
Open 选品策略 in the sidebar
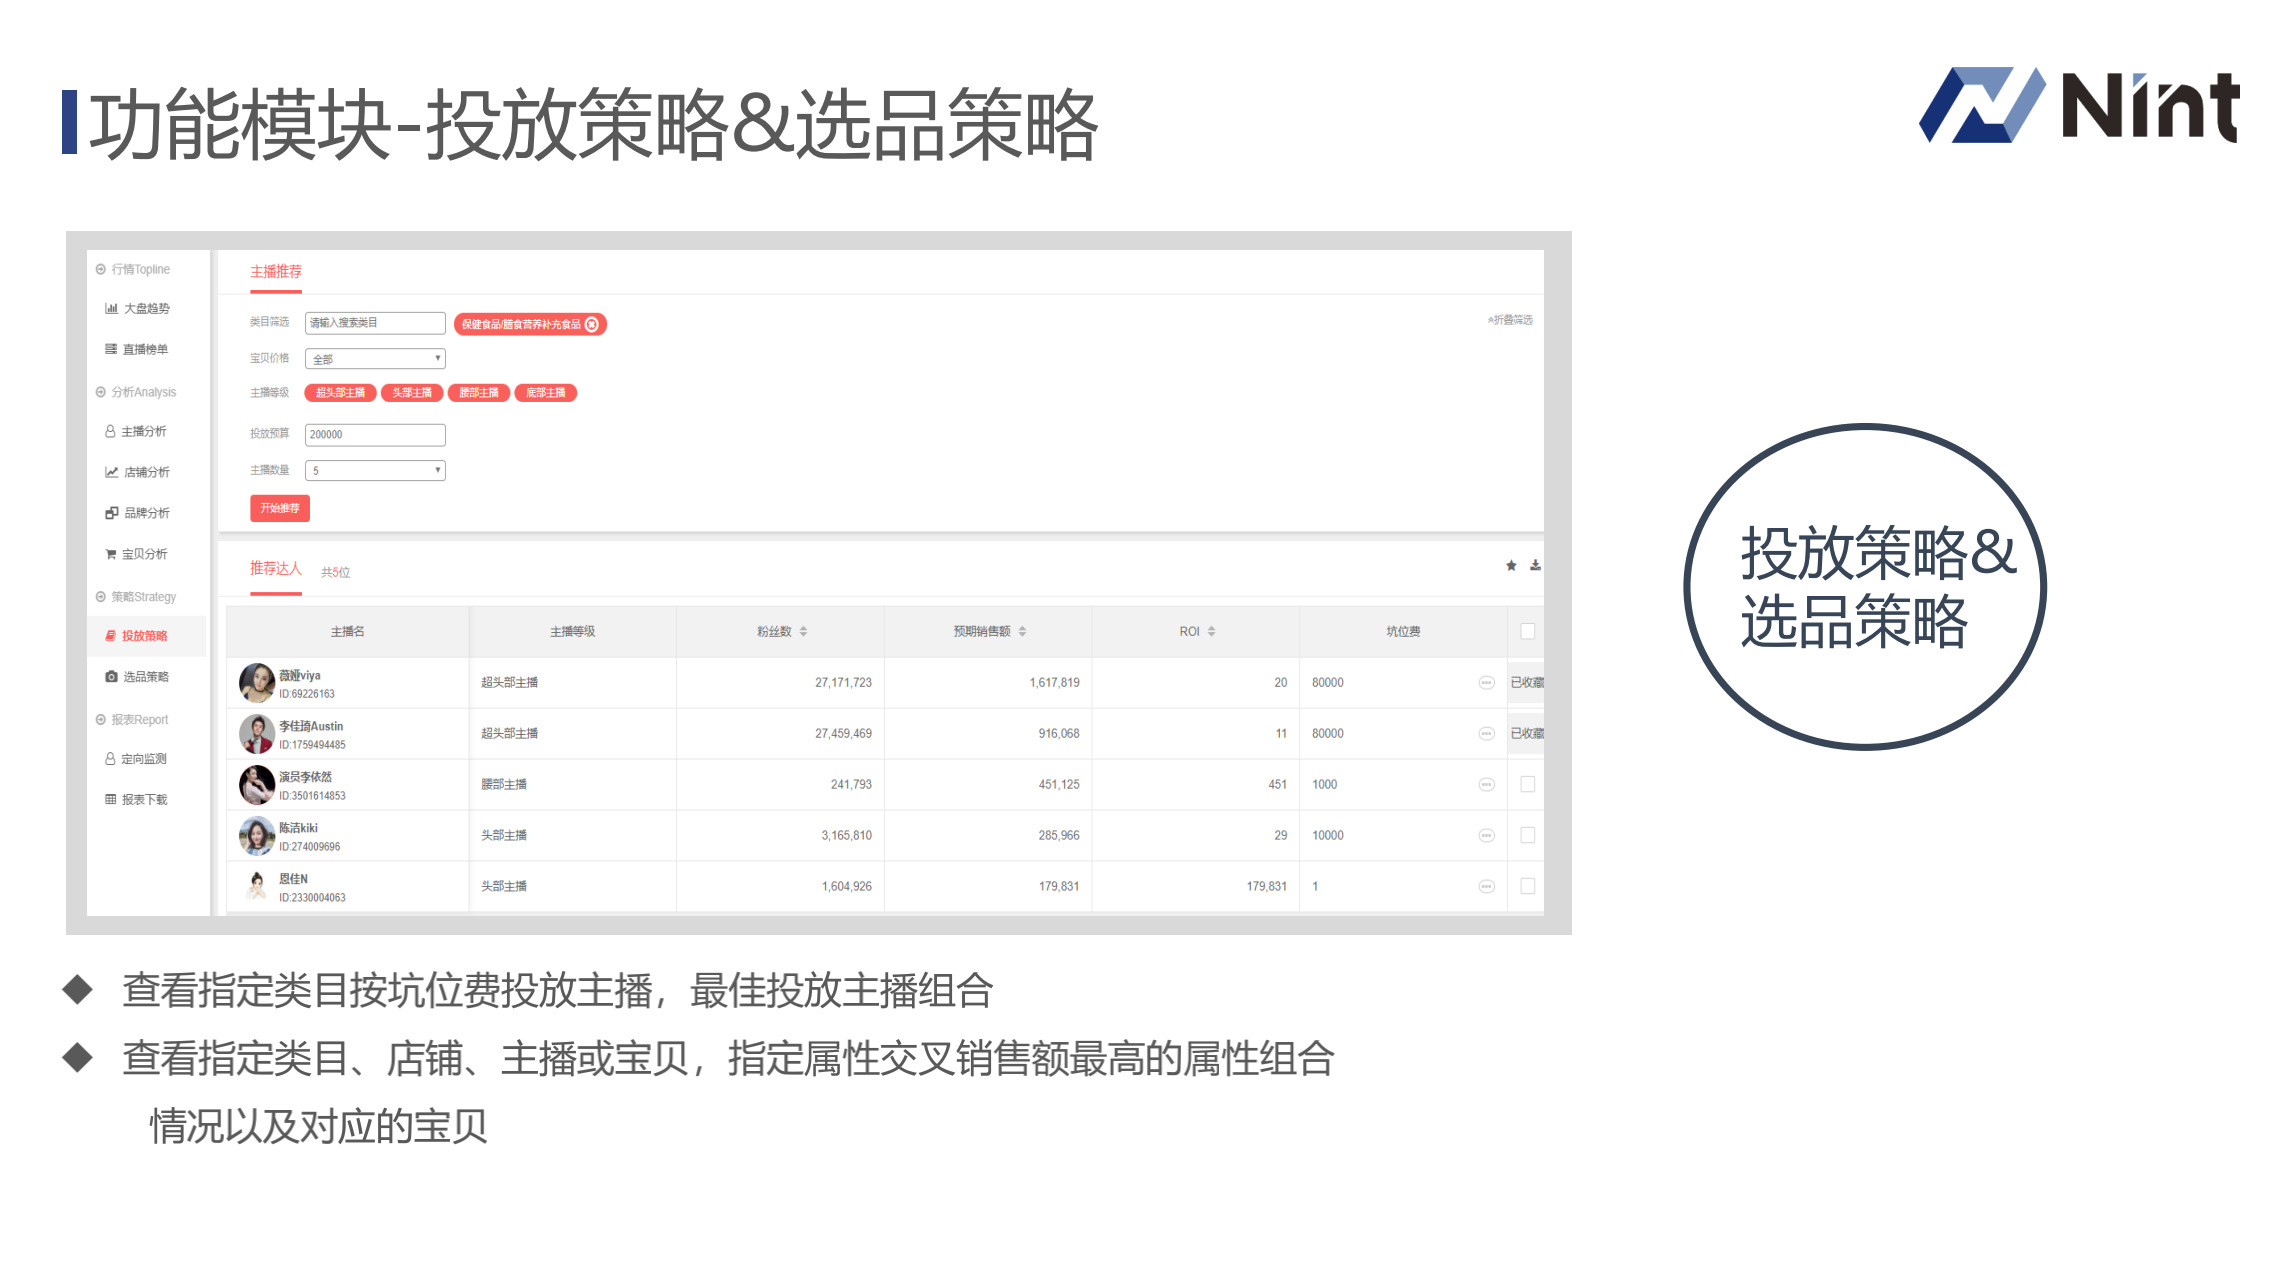(145, 677)
